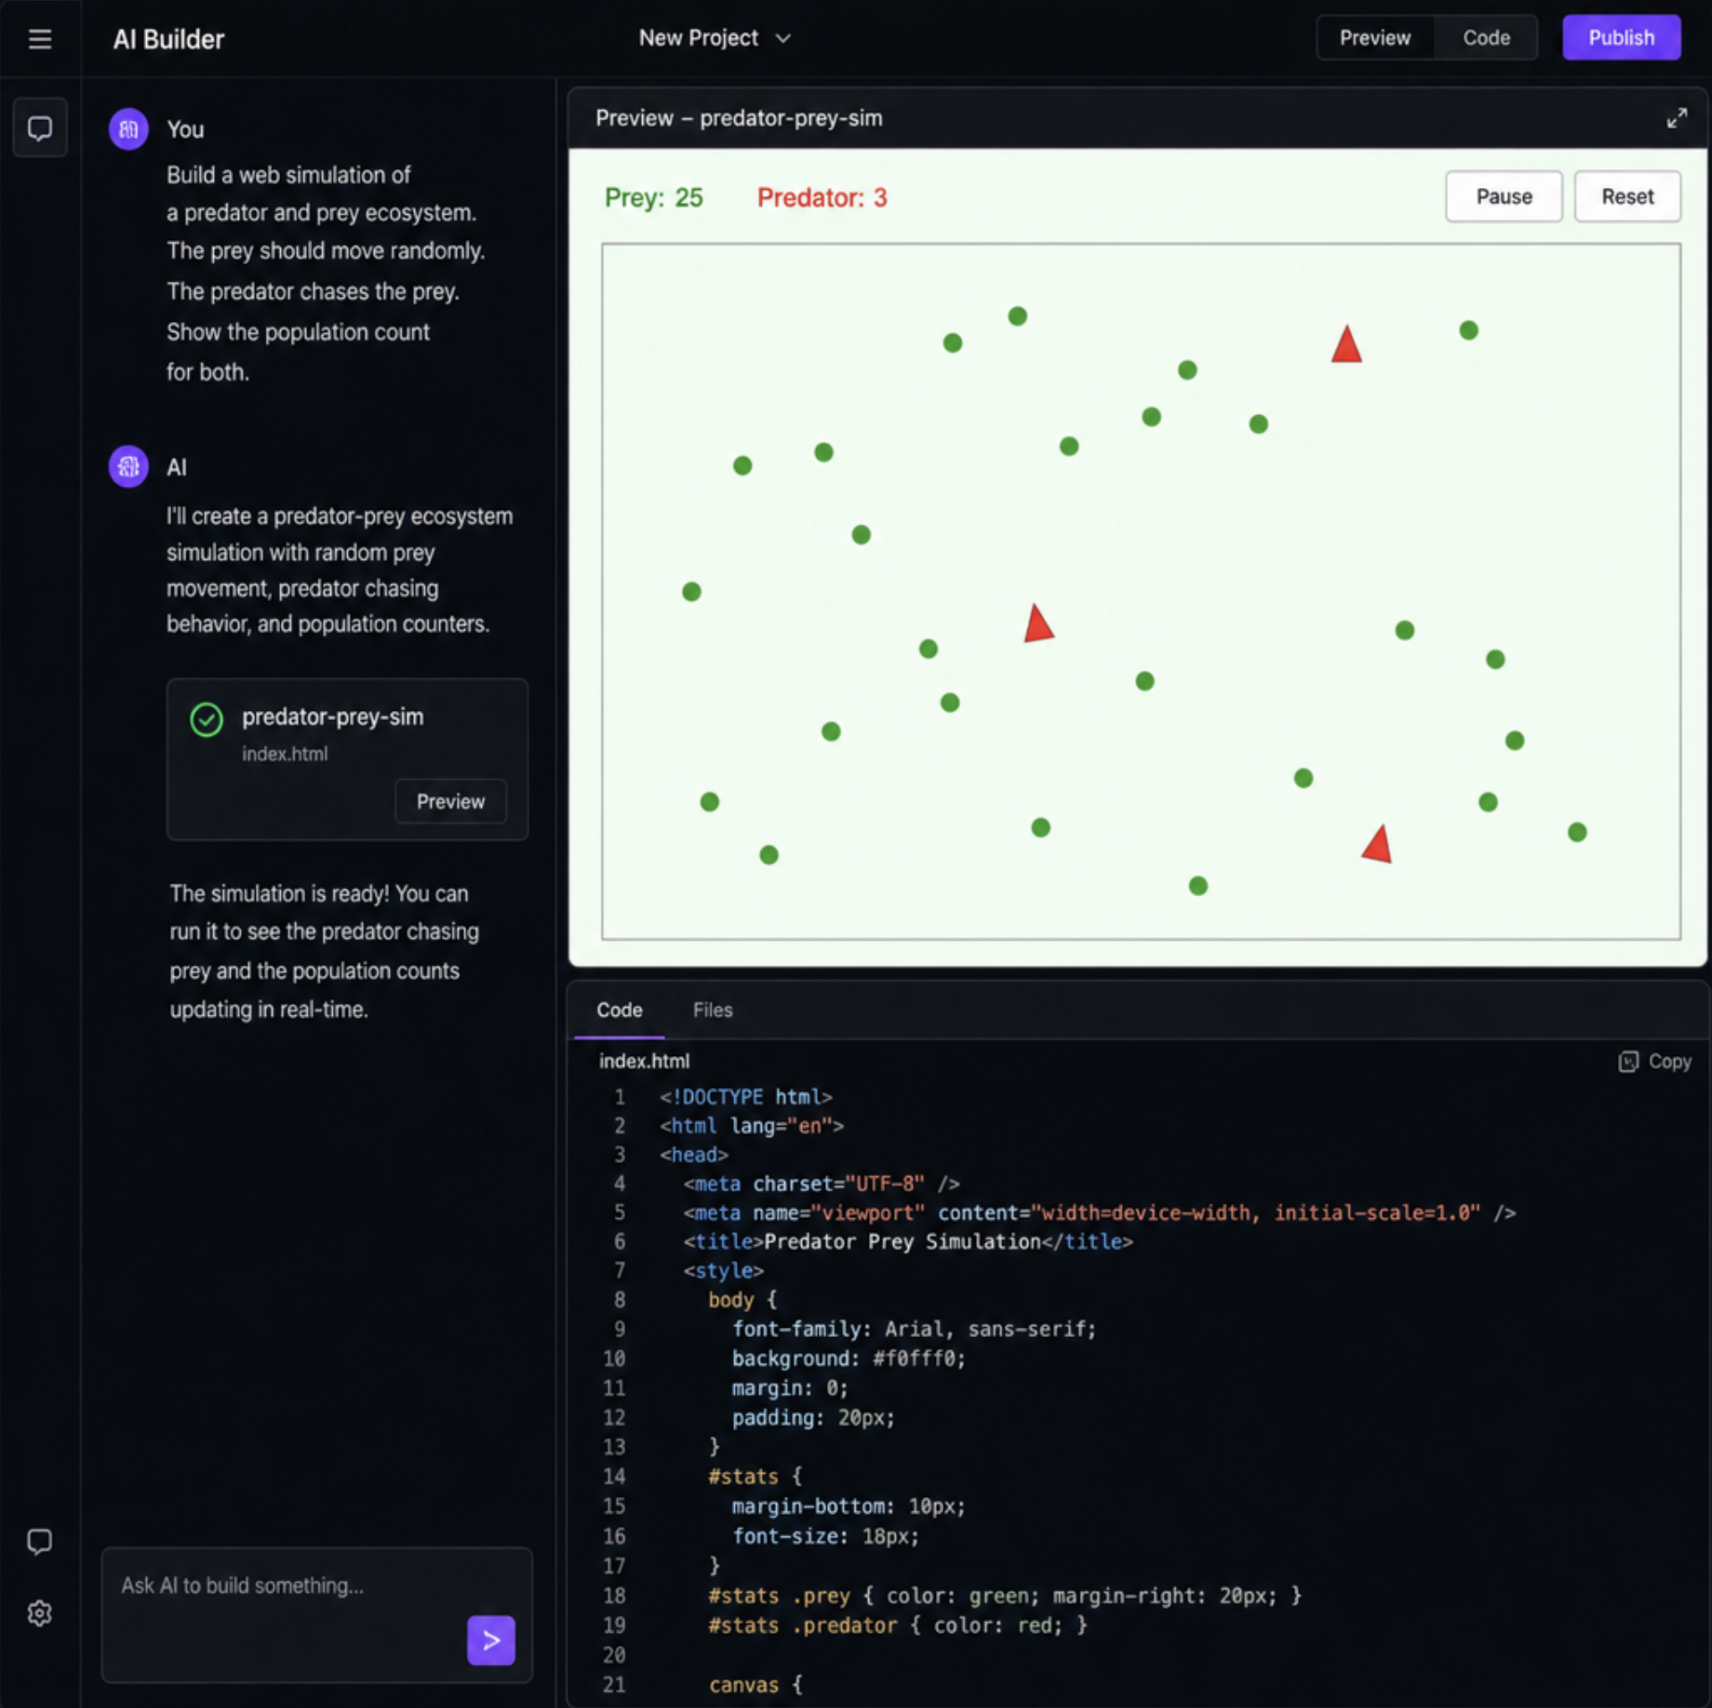This screenshot has width=1712, height=1708.
Task: Open the chat panel icon in sidebar
Action: (40, 128)
